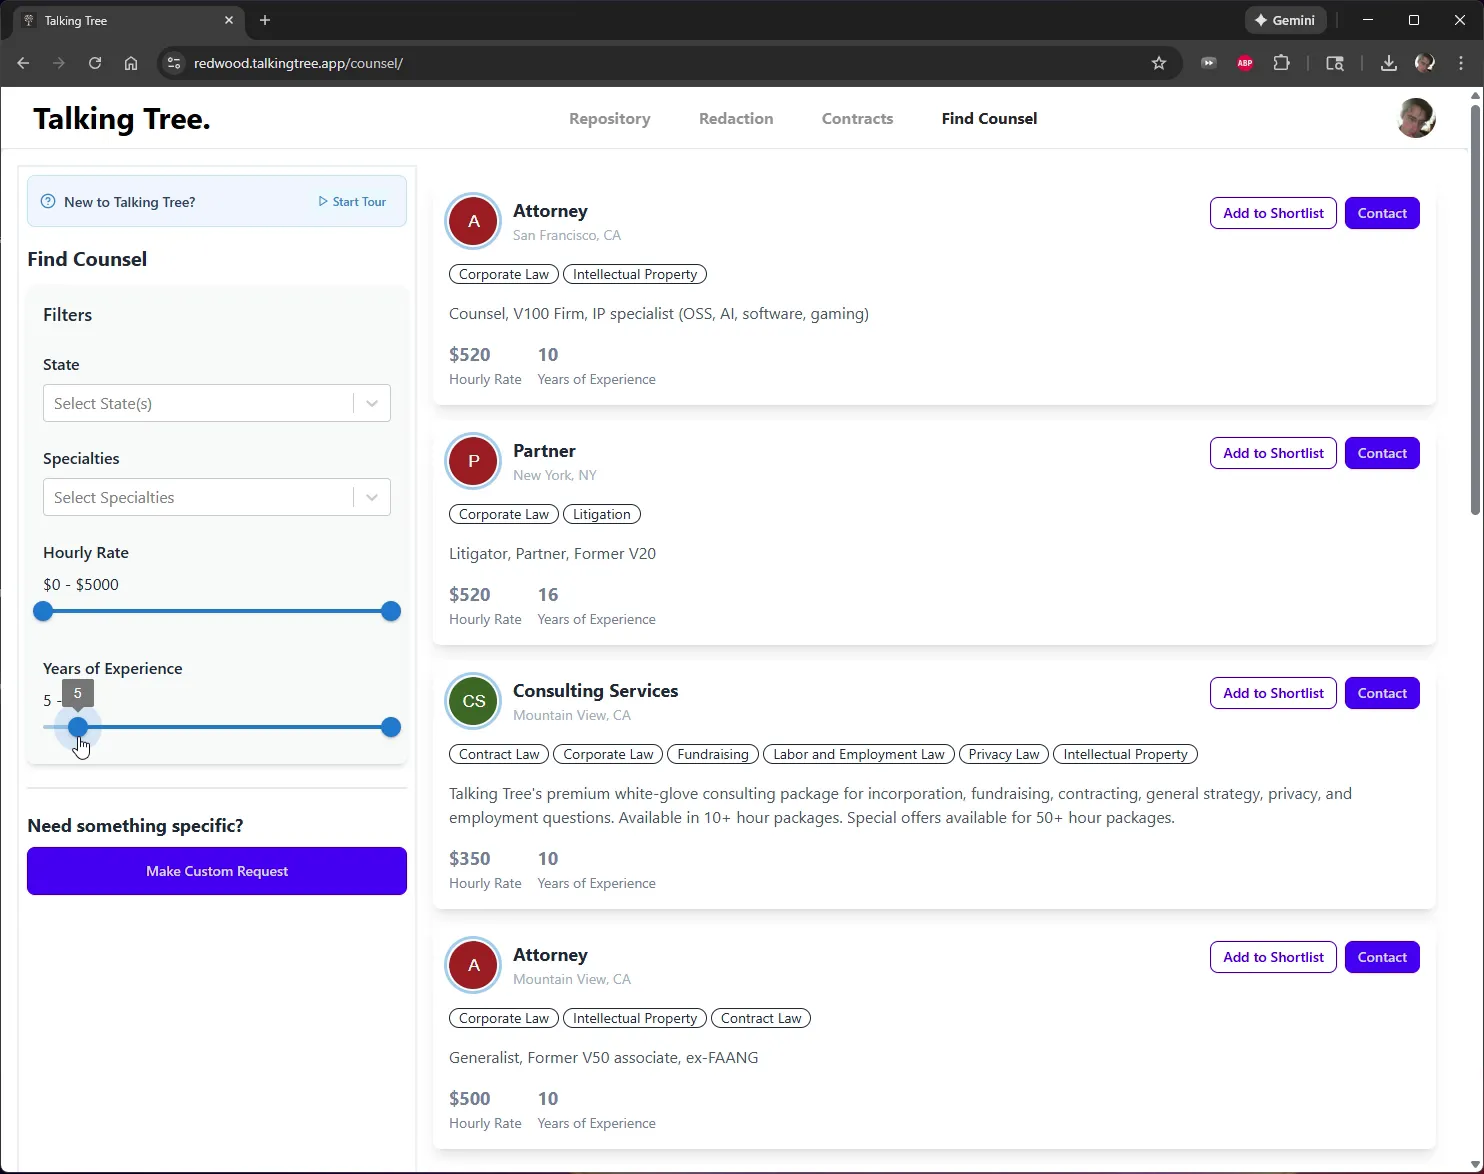Click the browser back arrow
Screen dimensions: 1484x1174
click(23, 63)
